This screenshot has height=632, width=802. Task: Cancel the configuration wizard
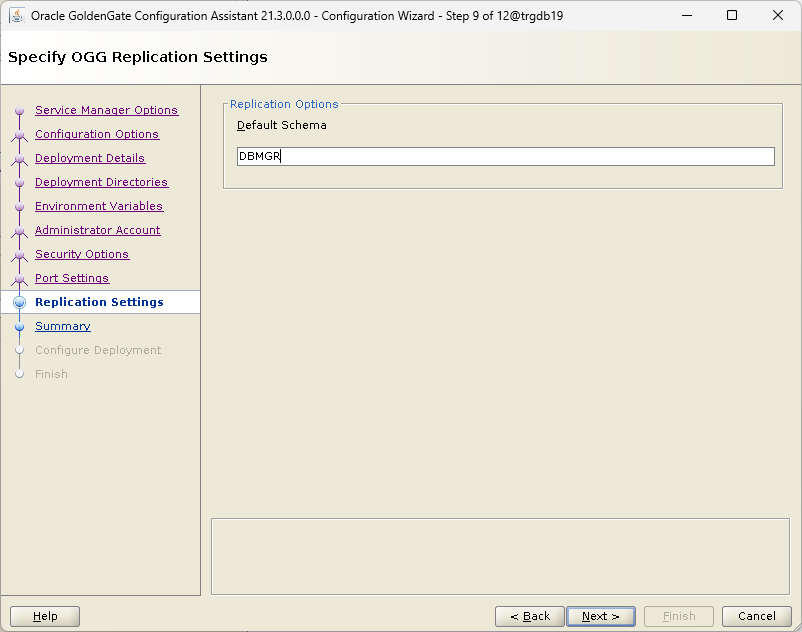coord(756,616)
